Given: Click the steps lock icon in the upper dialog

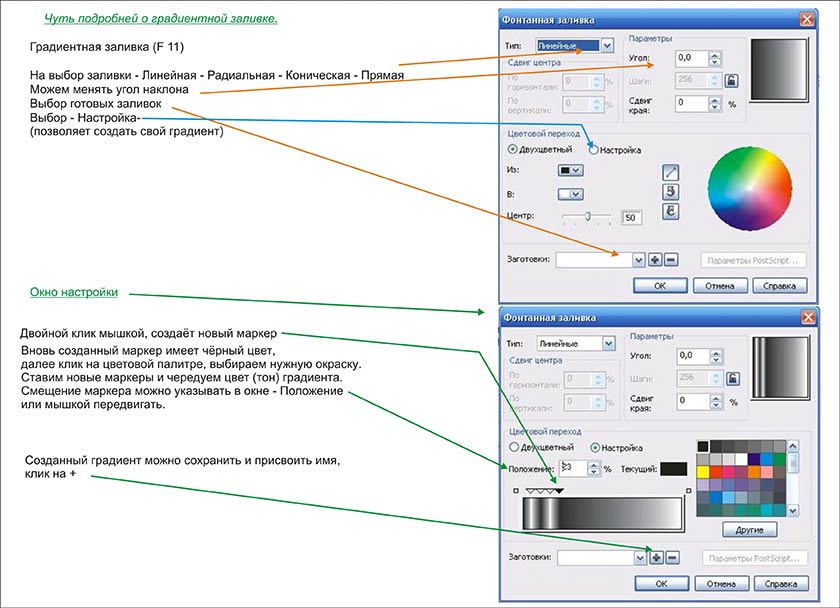Looking at the screenshot, I should (x=732, y=81).
